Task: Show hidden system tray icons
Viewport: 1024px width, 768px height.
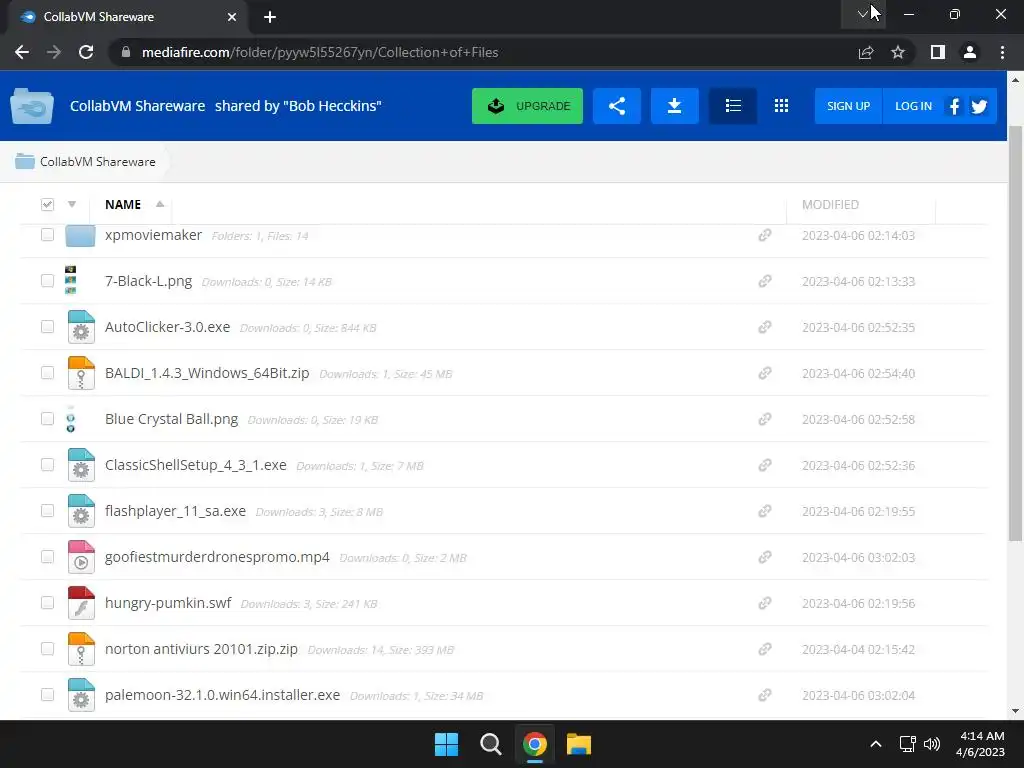Action: click(x=876, y=744)
